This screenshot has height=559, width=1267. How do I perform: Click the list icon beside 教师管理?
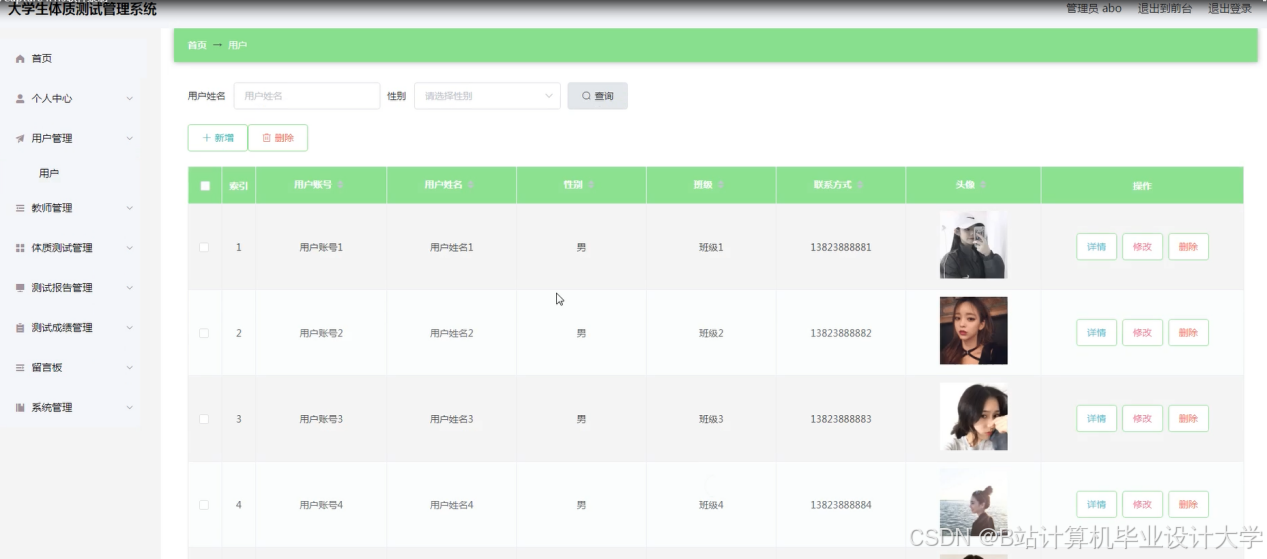point(20,208)
